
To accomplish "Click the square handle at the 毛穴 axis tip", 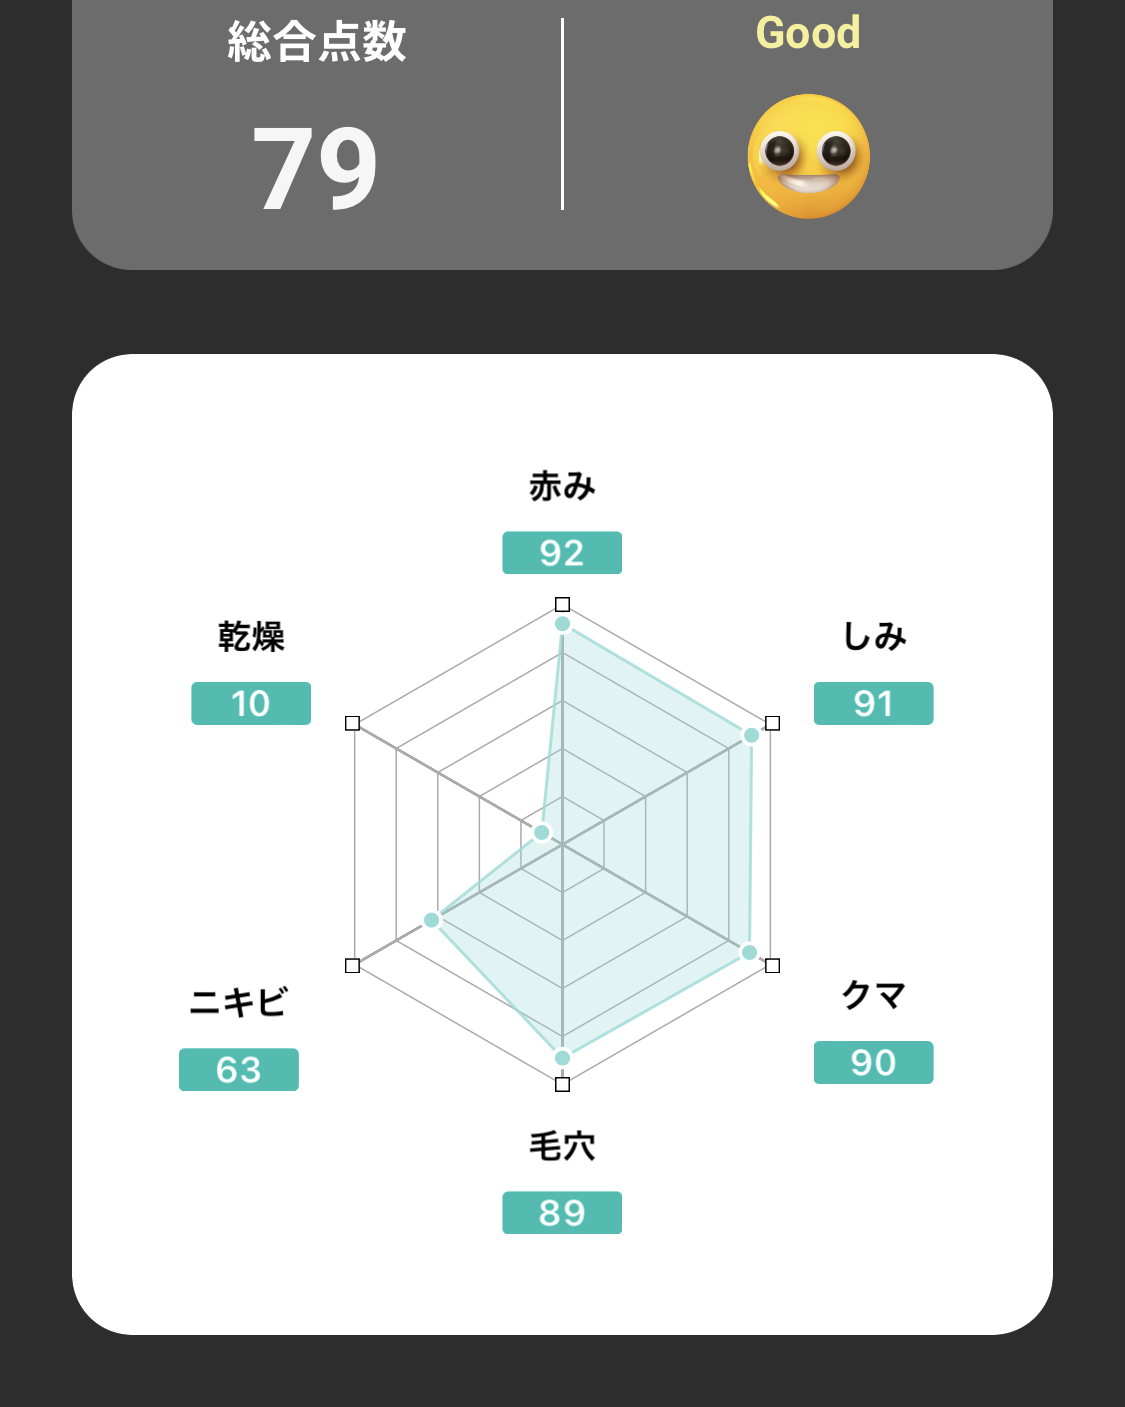I will tap(562, 1084).
